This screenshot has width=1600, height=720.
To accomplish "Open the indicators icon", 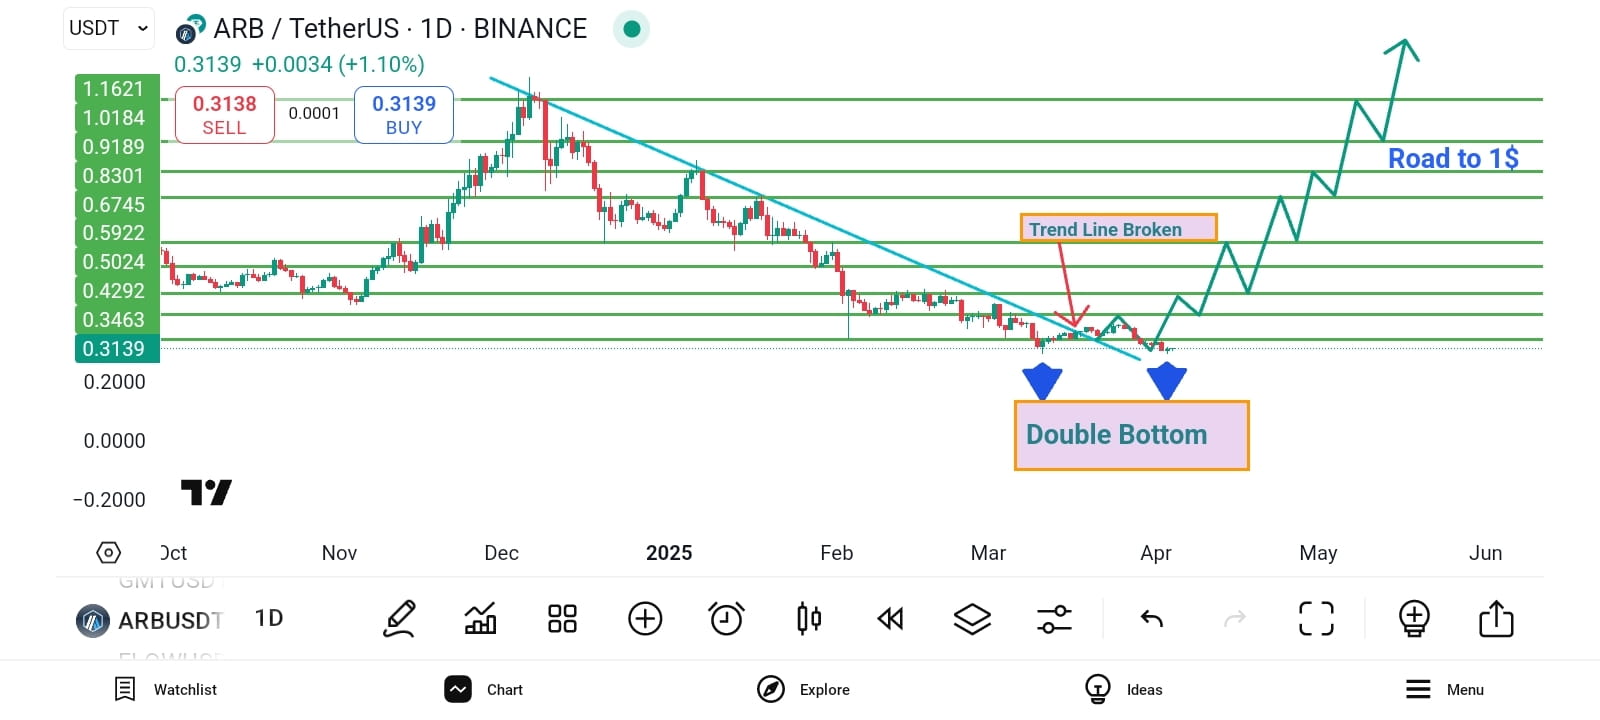I will 481,619.
